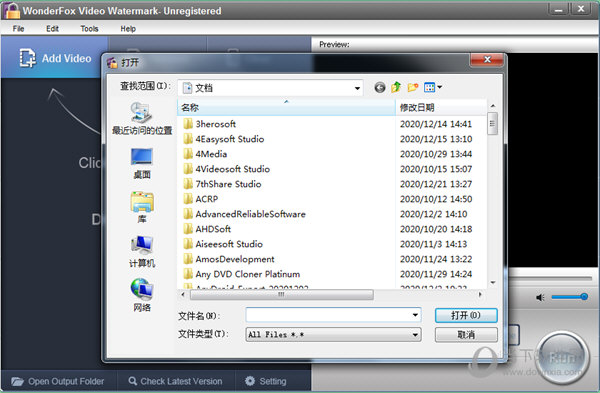Expand the 文件名 filename dropdown arrow

click(415, 315)
